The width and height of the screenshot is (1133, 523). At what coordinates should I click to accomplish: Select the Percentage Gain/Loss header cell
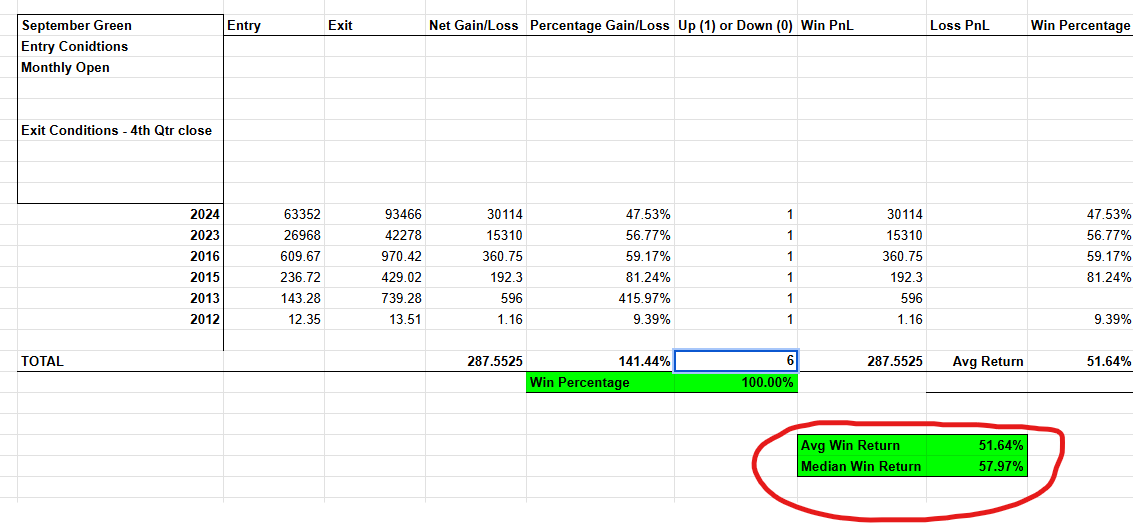(600, 25)
